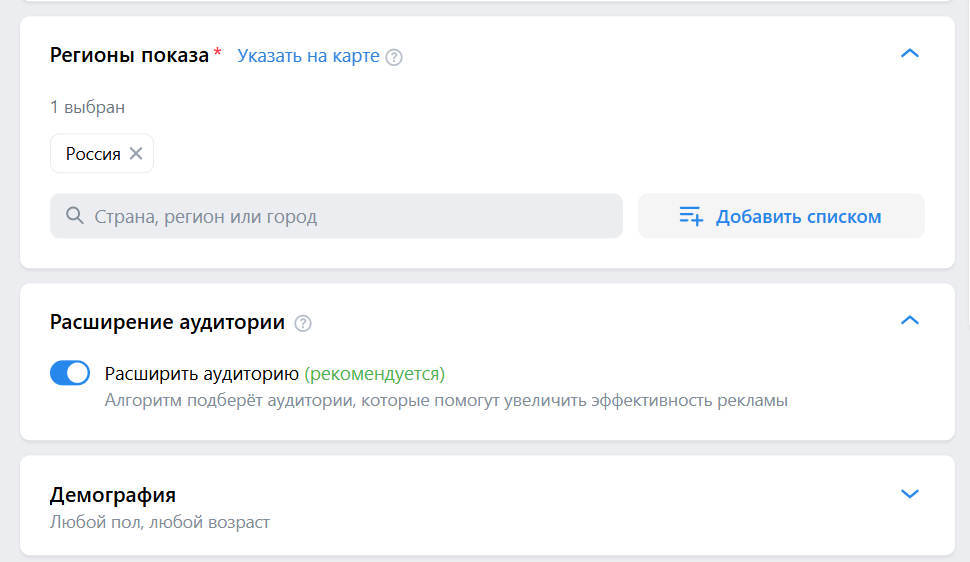
Task: Click the list-plus icon in Добавить списком
Action: tap(691, 216)
